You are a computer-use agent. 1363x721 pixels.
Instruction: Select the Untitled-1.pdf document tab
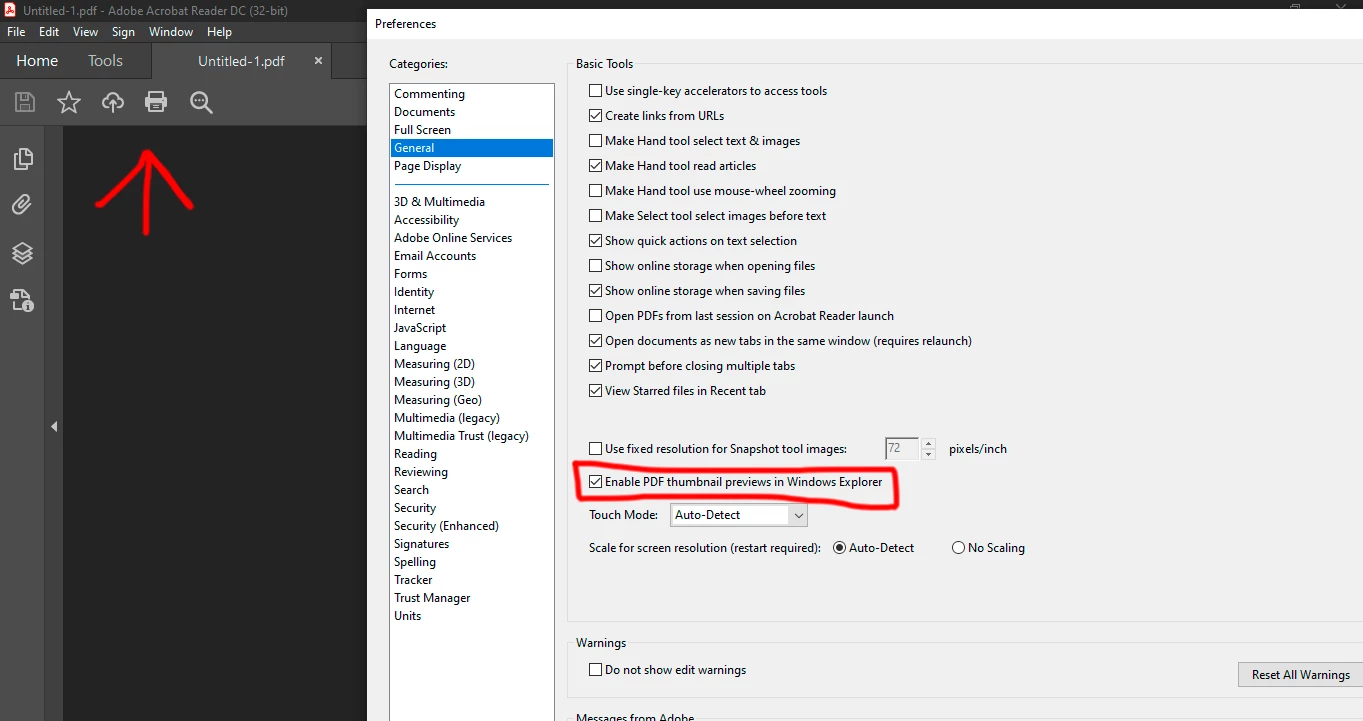click(241, 61)
